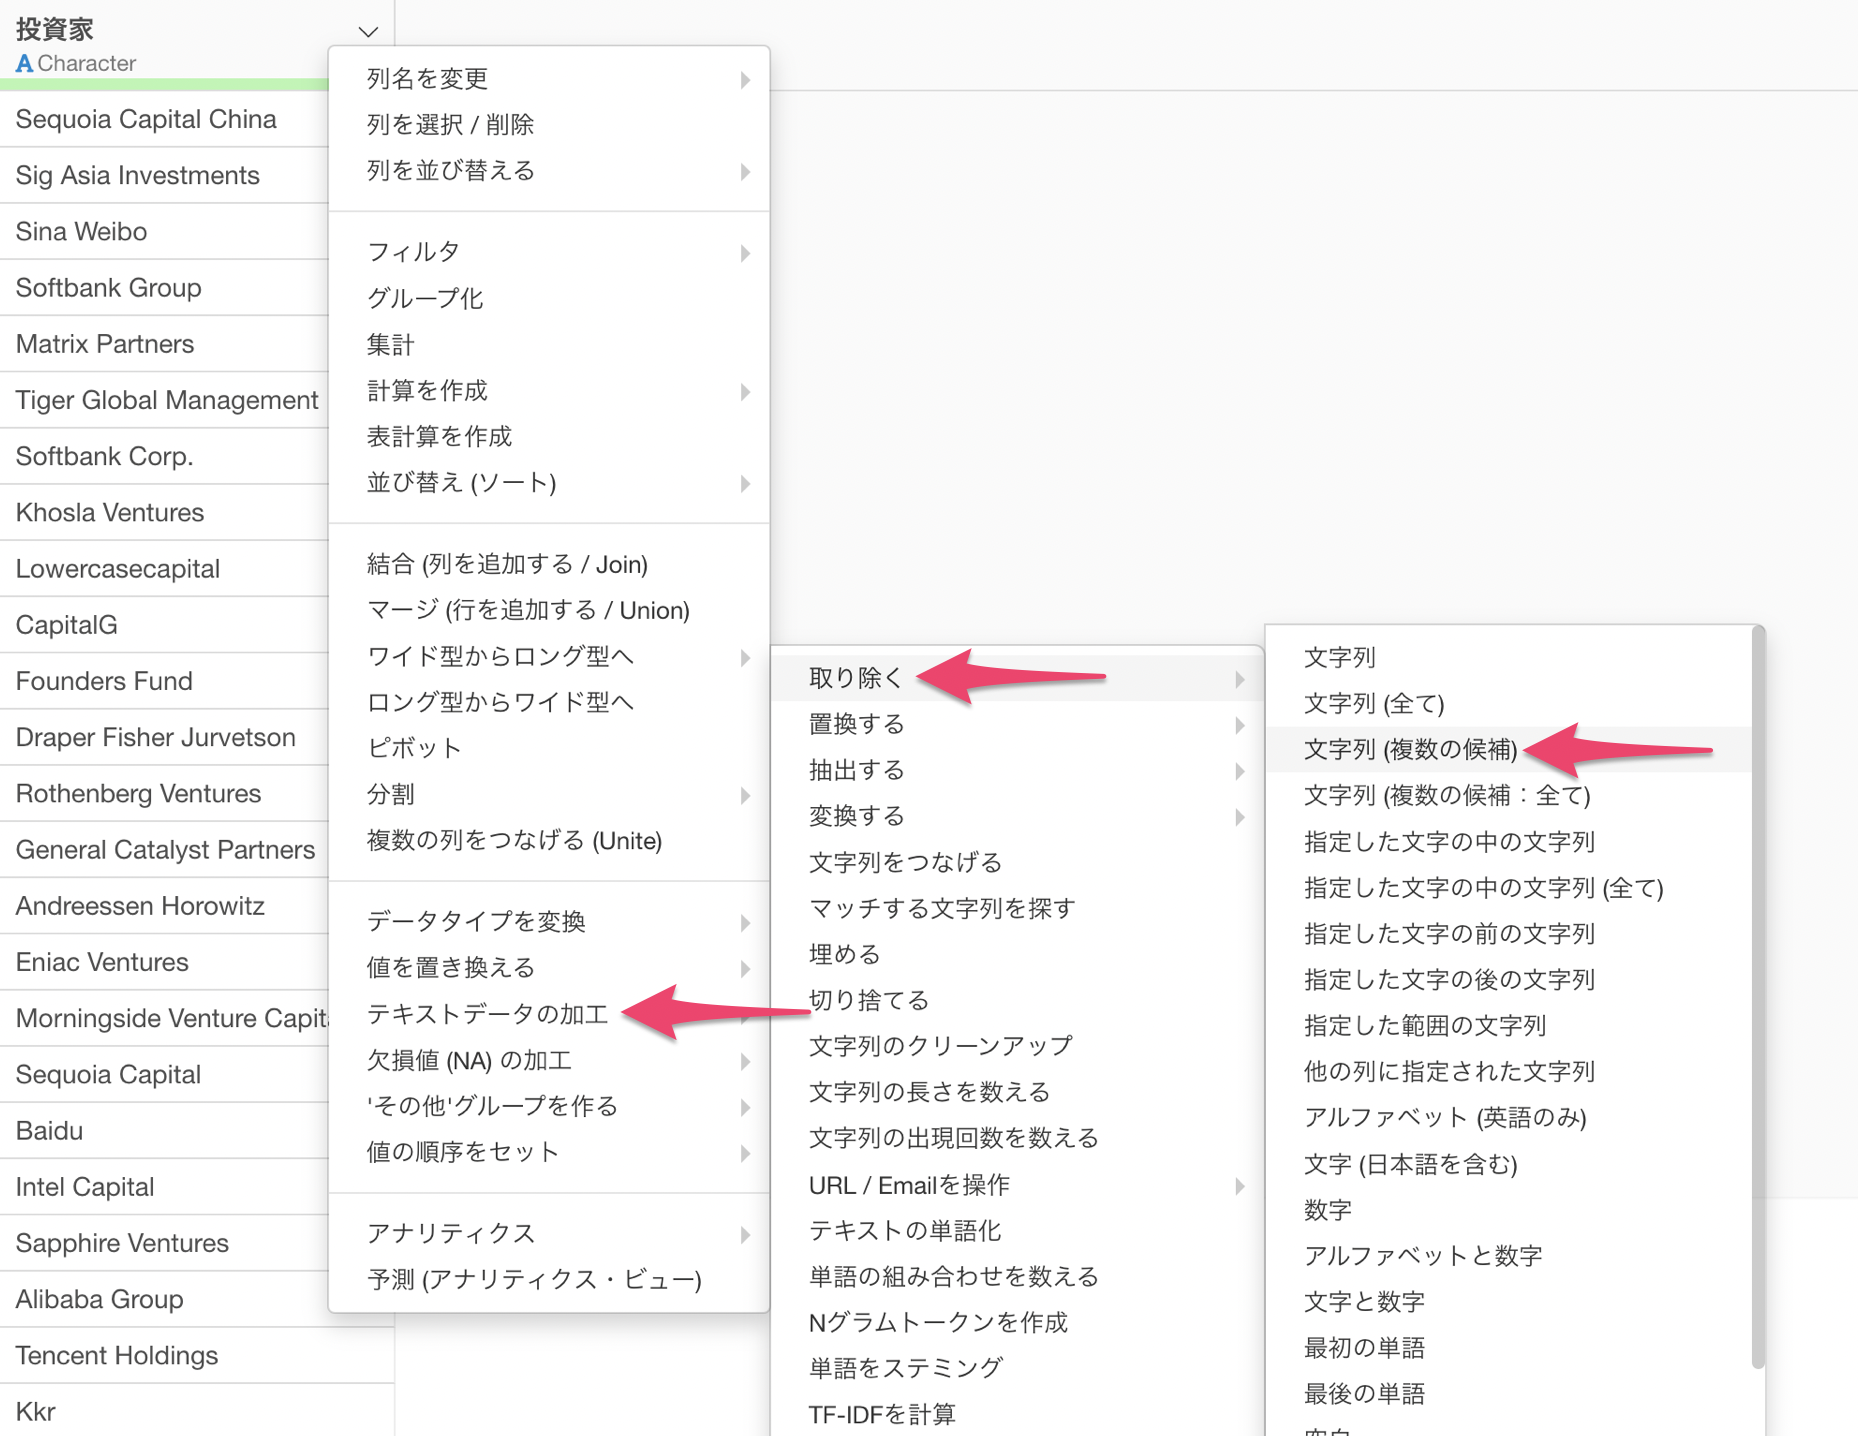Expand the フィルタ submenu arrow
The image size is (1858, 1436).
click(x=745, y=253)
